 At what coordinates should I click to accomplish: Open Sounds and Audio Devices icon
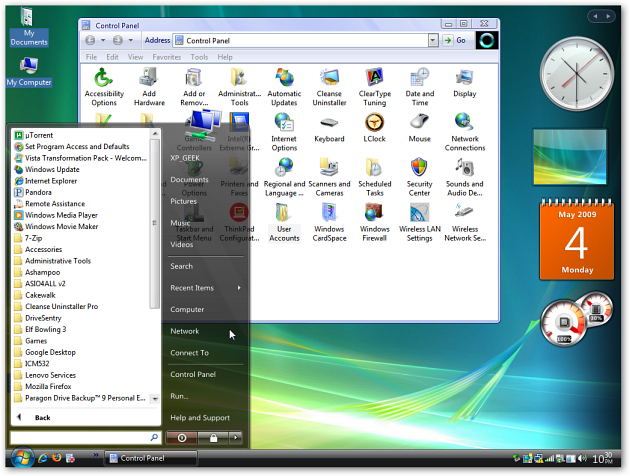[464, 177]
